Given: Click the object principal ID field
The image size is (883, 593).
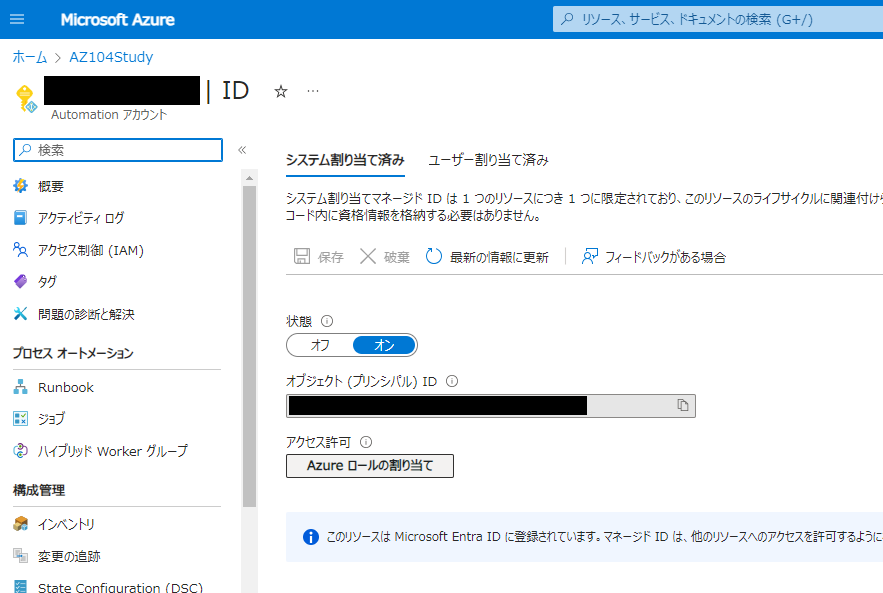Looking at the screenshot, I should point(490,405).
